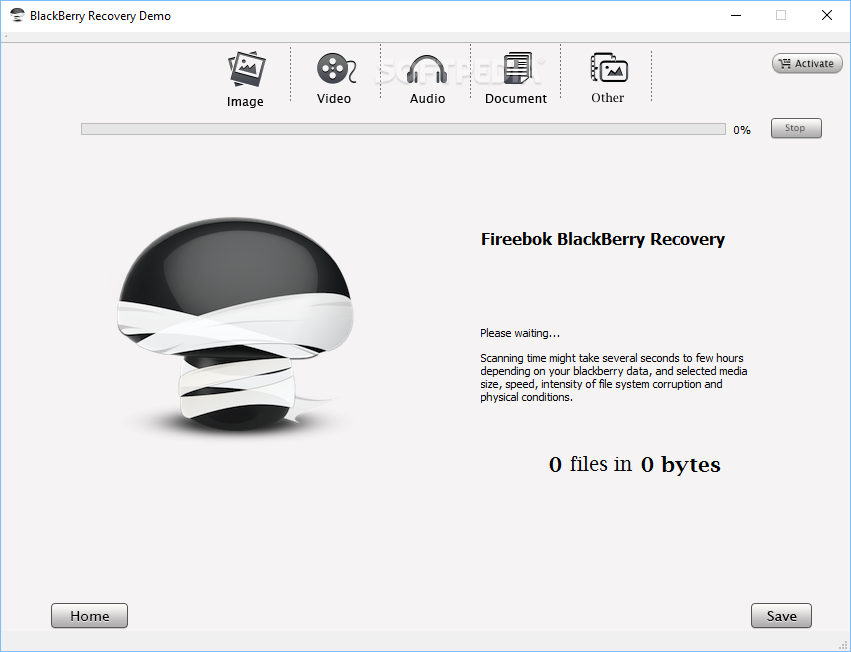Select the Other files category icon
The height and width of the screenshot is (652, 851).
tap(608, 68)
